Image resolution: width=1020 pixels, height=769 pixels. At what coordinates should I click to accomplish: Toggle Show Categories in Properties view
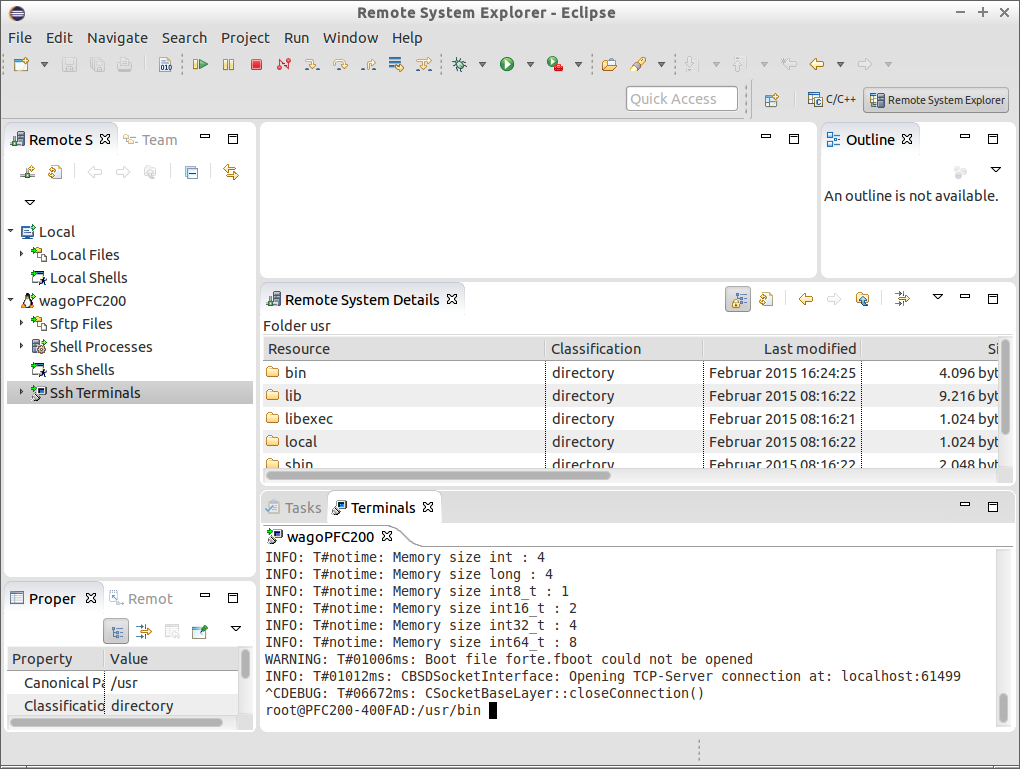[117, 631]
